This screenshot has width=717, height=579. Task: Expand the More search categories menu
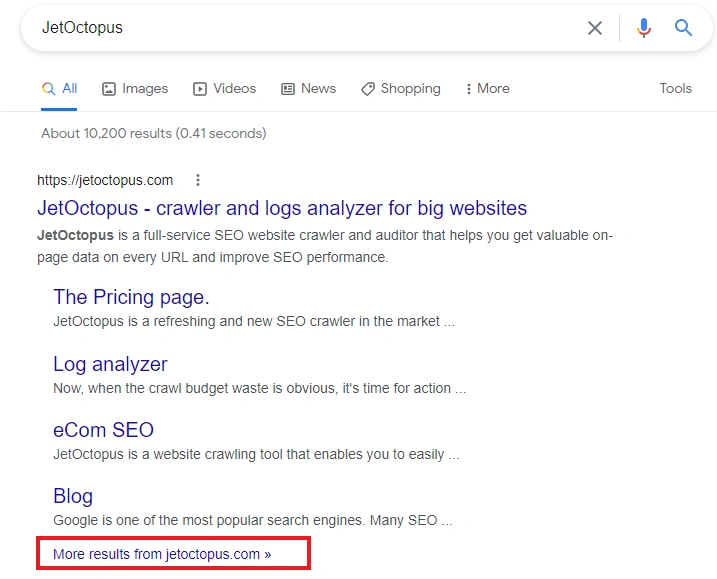487,88
